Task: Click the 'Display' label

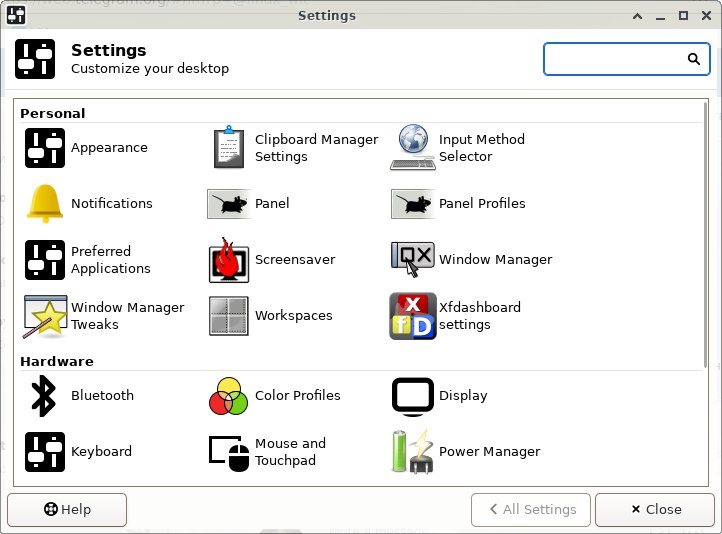Action: [x=463, y=396]
